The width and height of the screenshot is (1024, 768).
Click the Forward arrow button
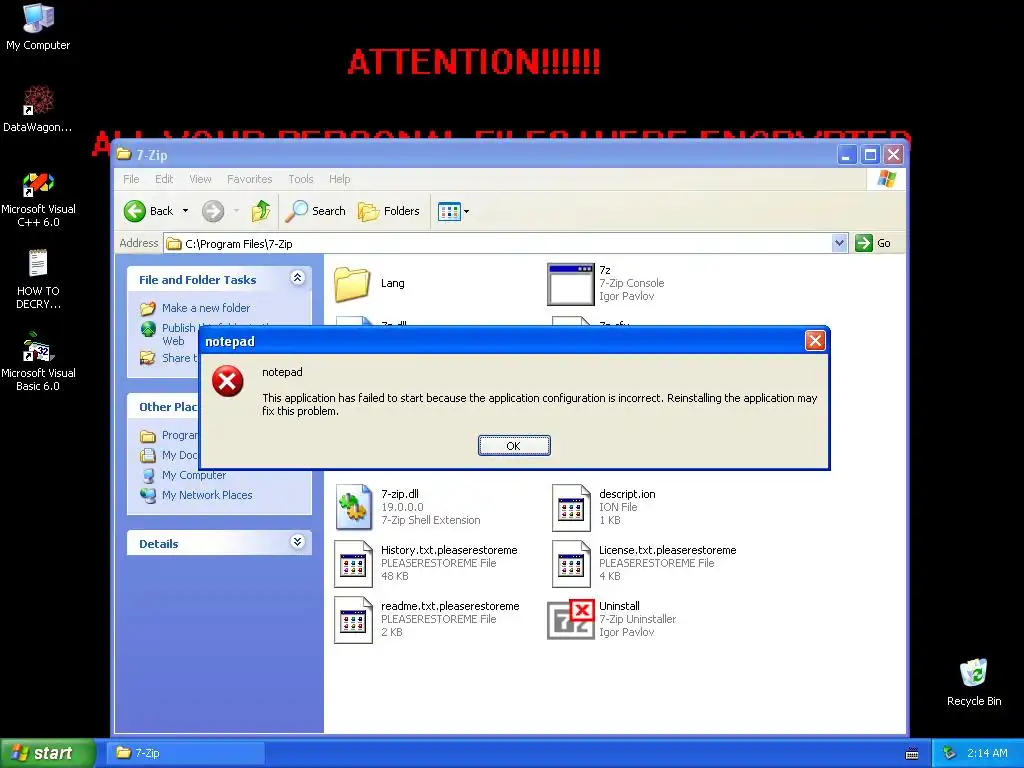point(213,211)
